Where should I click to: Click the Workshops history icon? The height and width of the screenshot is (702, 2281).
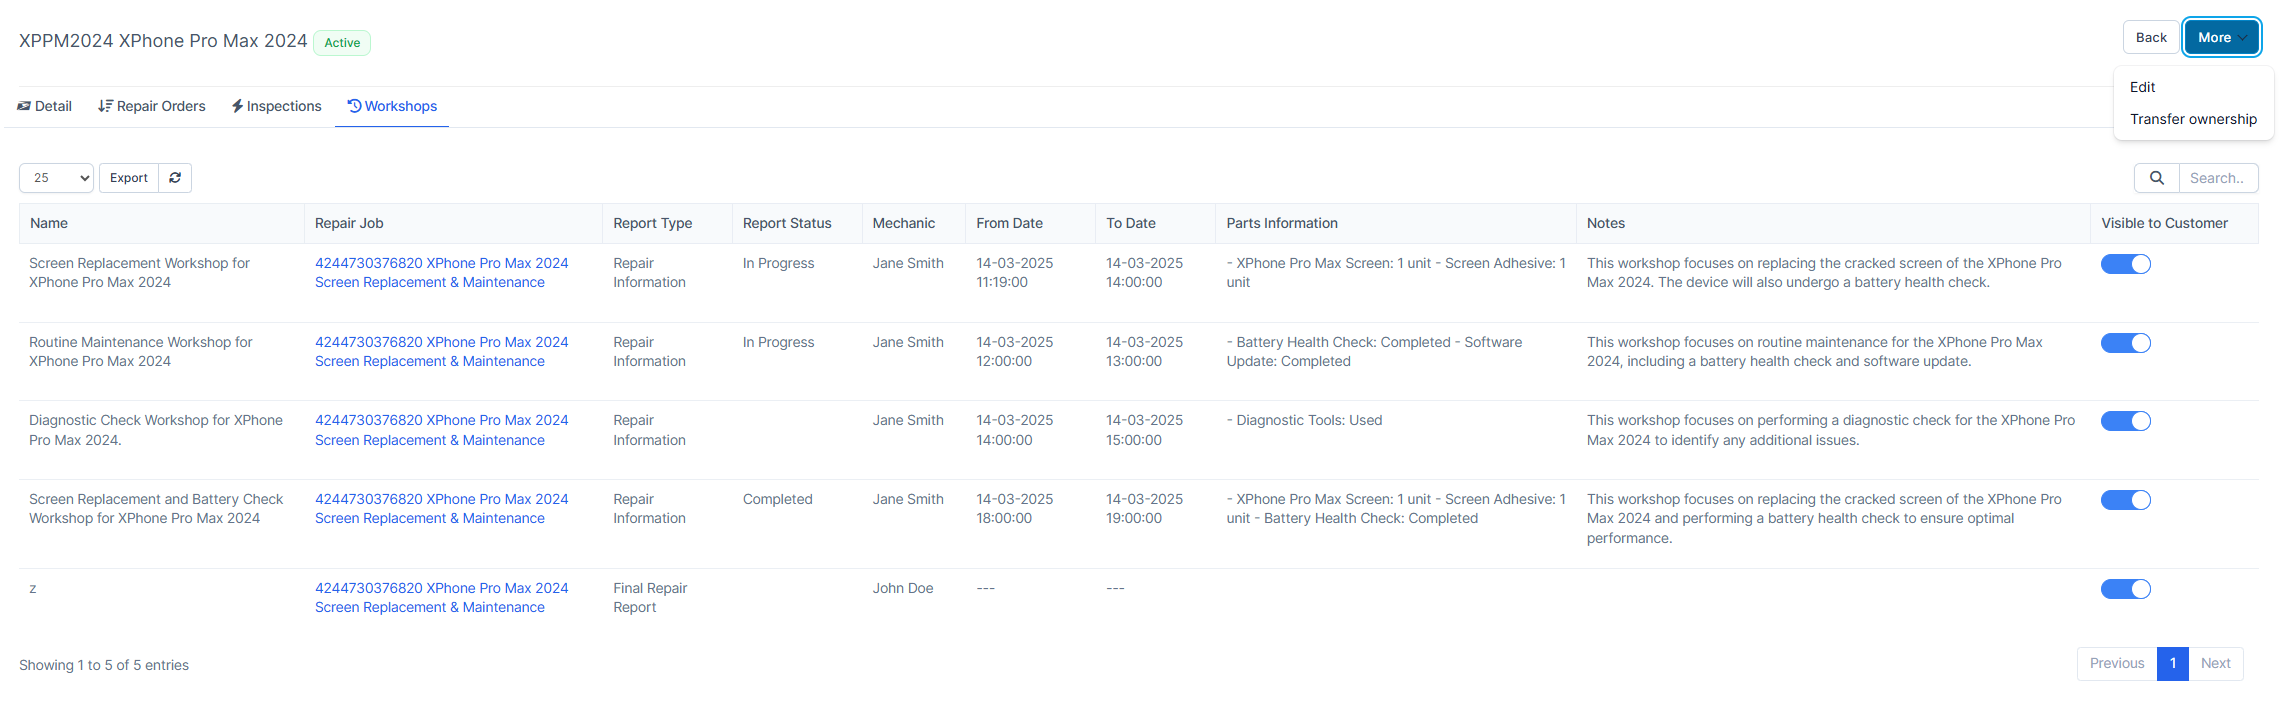[354, 106]
